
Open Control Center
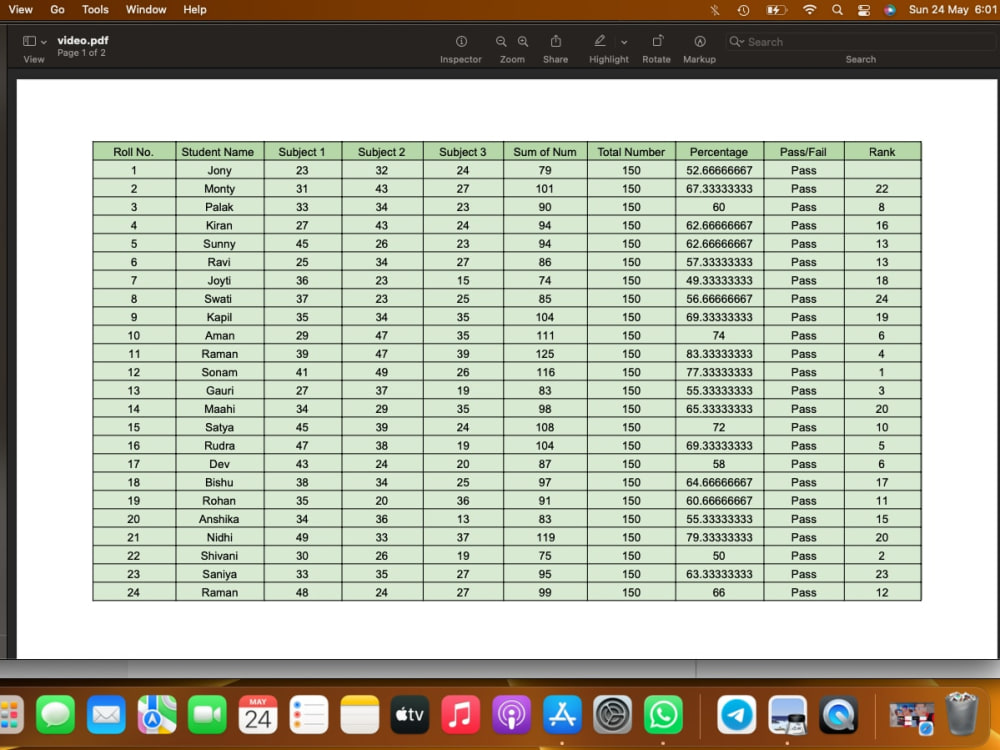[864, 10]
